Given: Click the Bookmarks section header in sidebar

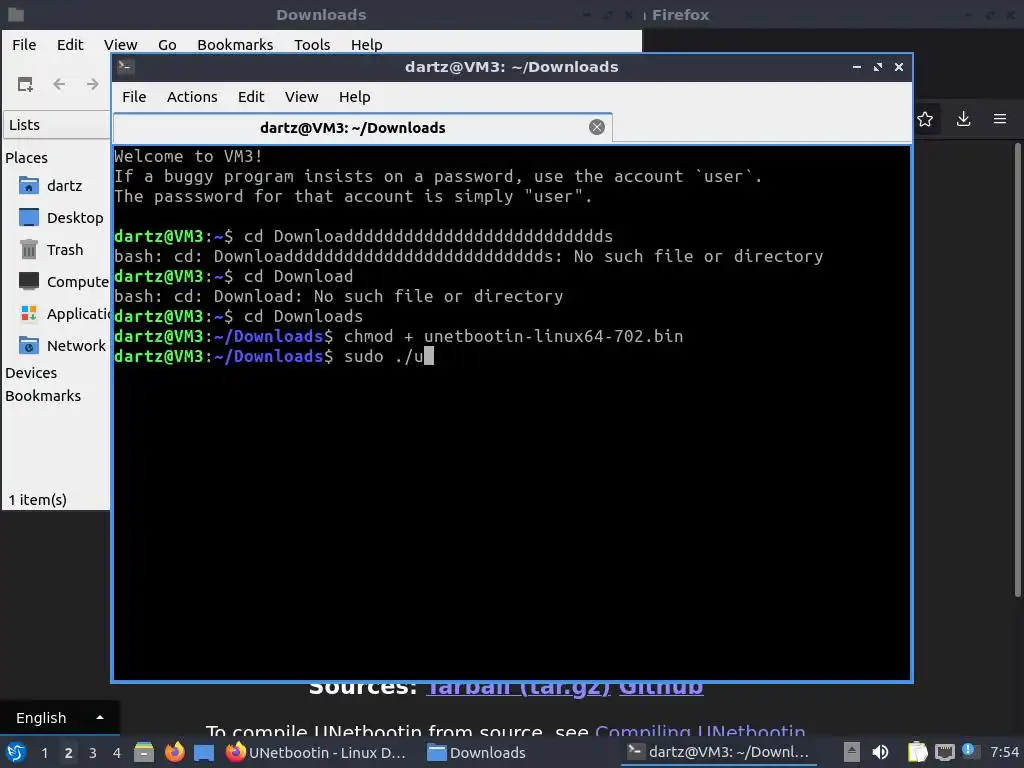Looking at the screenshot, I should point(43,396).
